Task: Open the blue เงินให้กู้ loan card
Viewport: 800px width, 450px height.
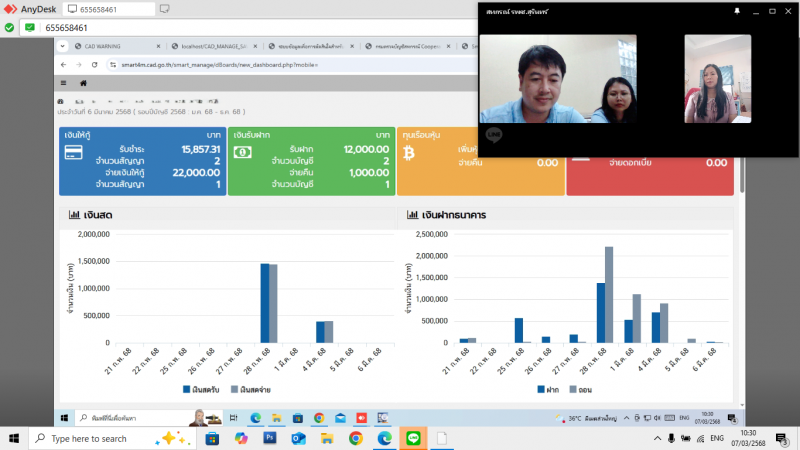Action: tap(142, 161)
